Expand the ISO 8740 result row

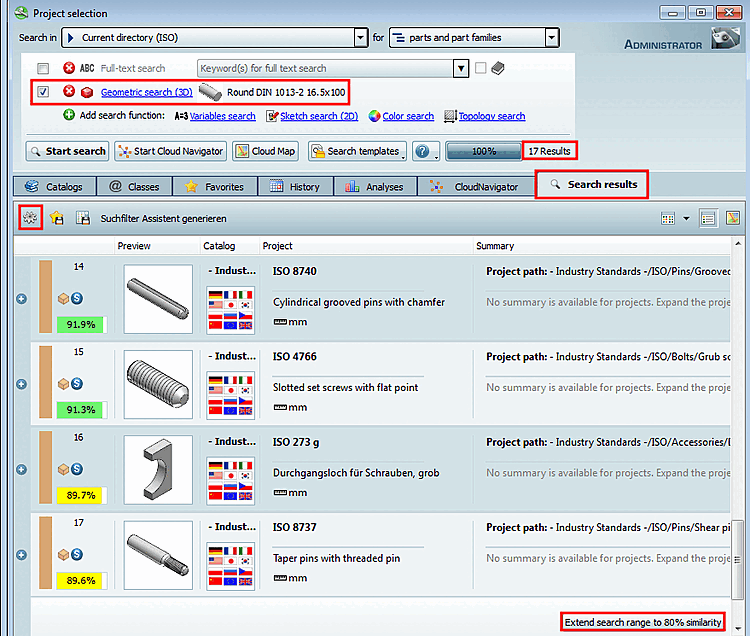(22, 299)
